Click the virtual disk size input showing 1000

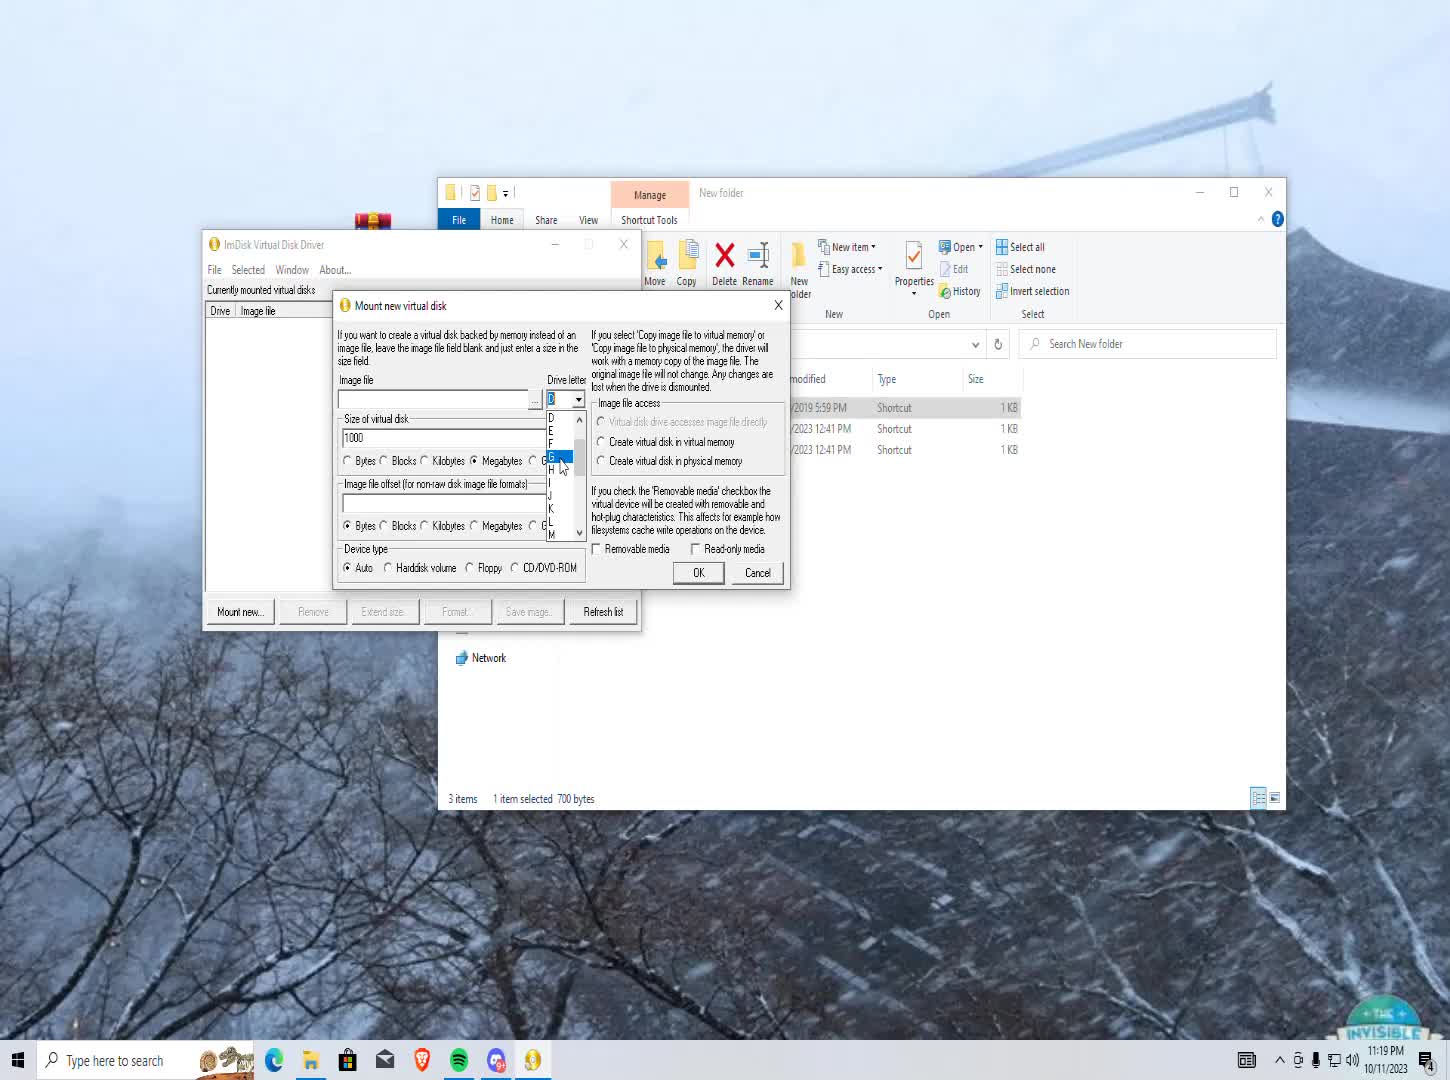coord(442,437)
